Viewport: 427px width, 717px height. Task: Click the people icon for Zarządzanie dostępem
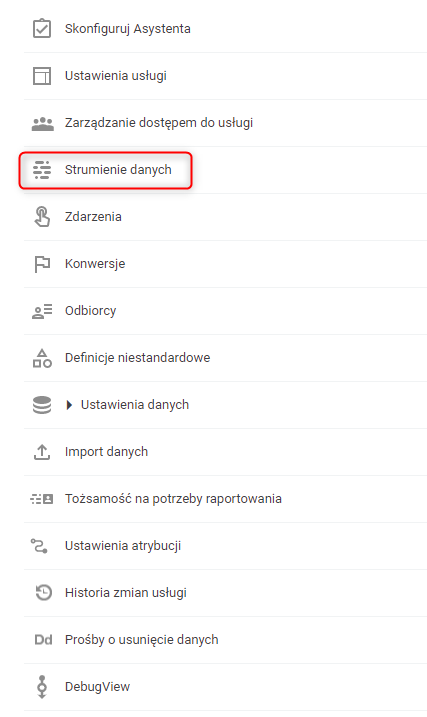coord(43,123)
